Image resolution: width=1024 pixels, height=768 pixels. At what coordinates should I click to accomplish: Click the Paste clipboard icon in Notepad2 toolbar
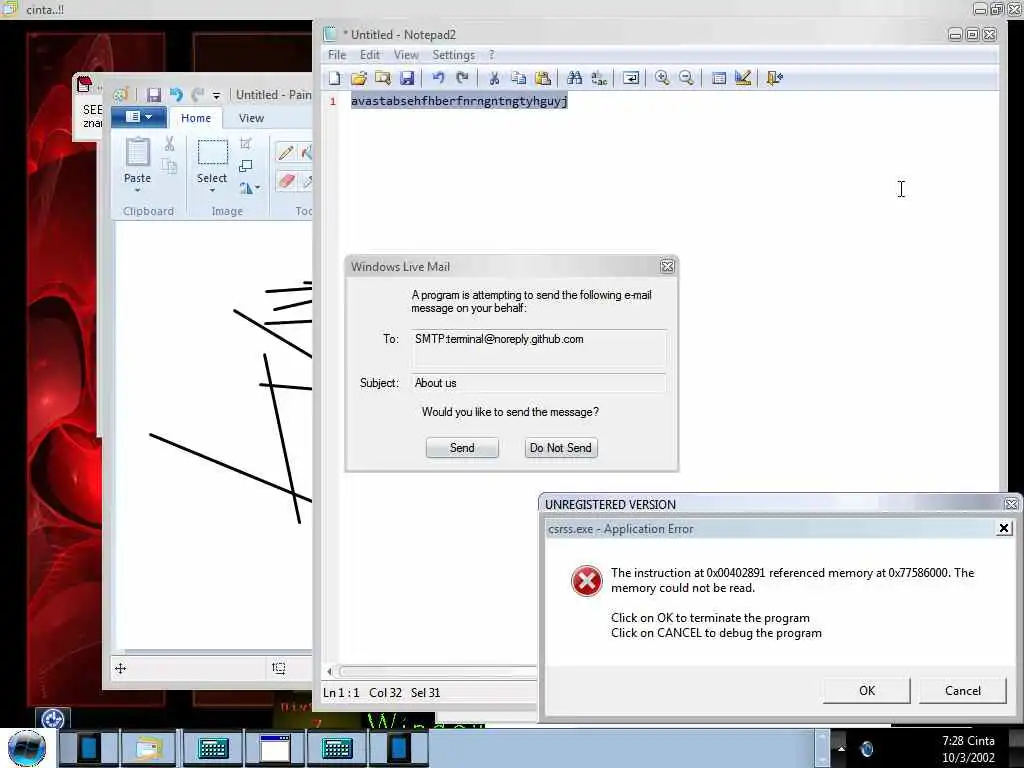(x=543, y=78)
